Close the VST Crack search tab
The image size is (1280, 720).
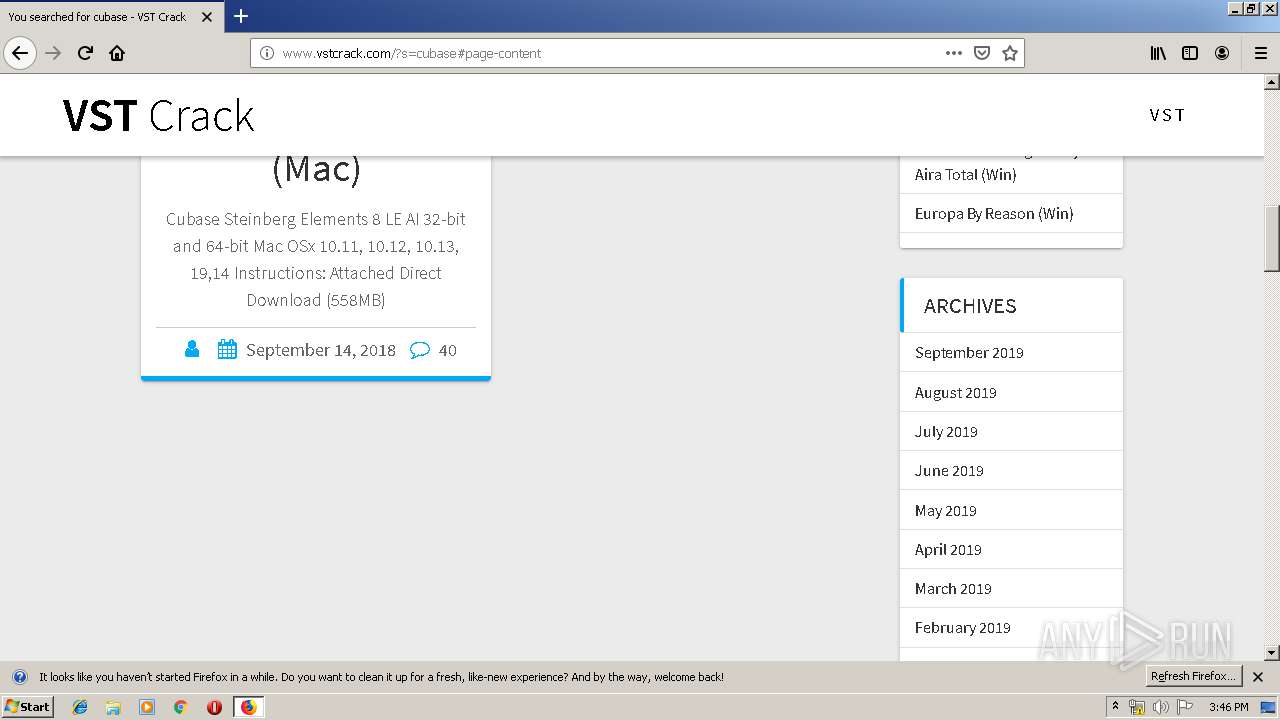pyautogui.click(x=206, y=17)
